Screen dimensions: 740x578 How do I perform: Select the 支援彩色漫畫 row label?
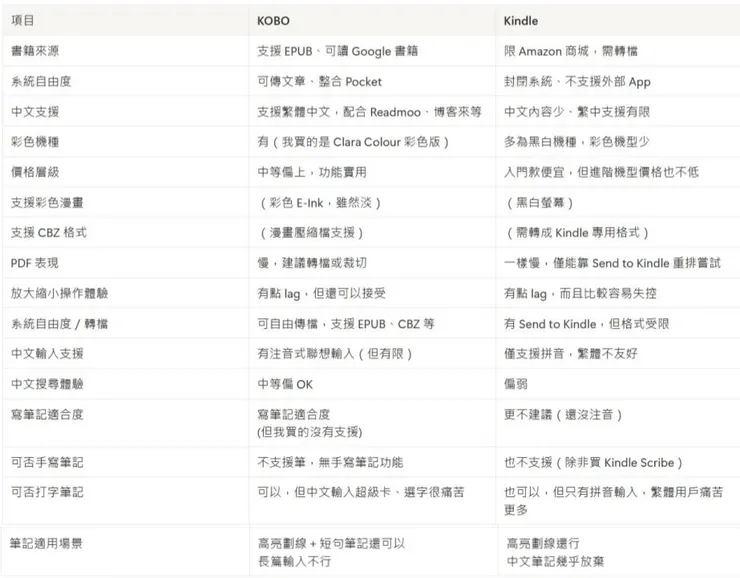coord(47,202)
